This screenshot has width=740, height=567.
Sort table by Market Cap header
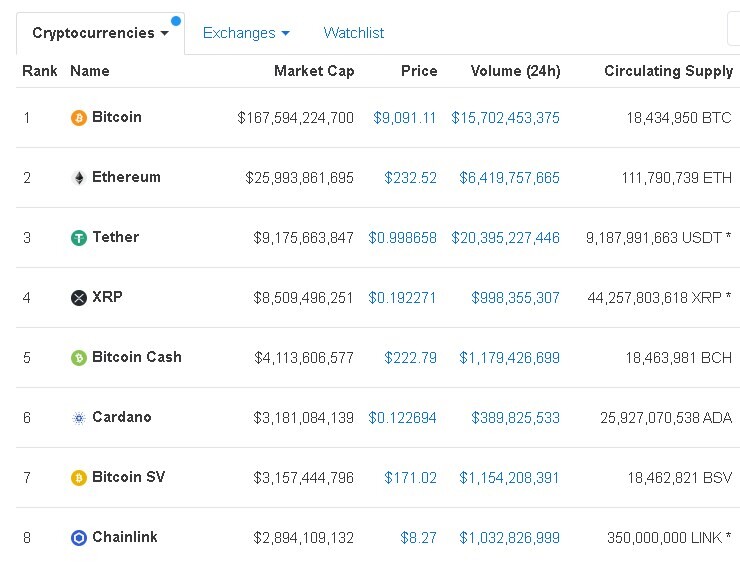pos(314,71)
